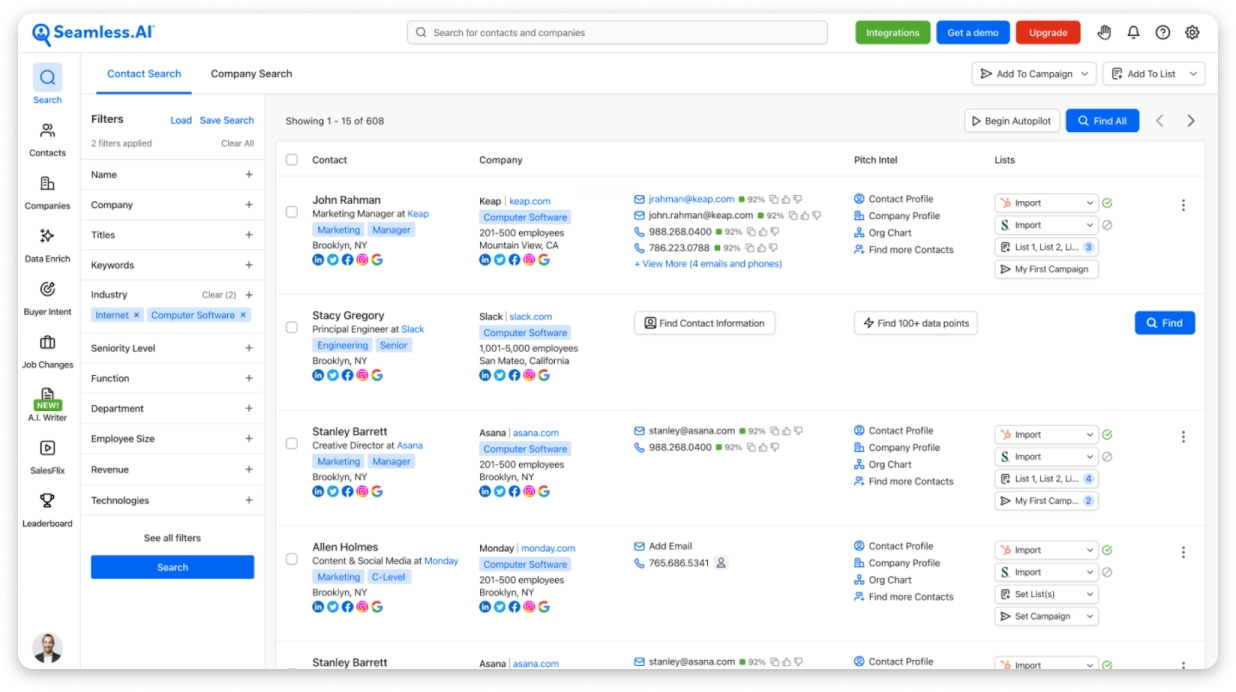Run the blue Search button in filters
Image resolution: width=1236 pixels, height=692 pixels.
pyautogui.click(x=172, y=567)
